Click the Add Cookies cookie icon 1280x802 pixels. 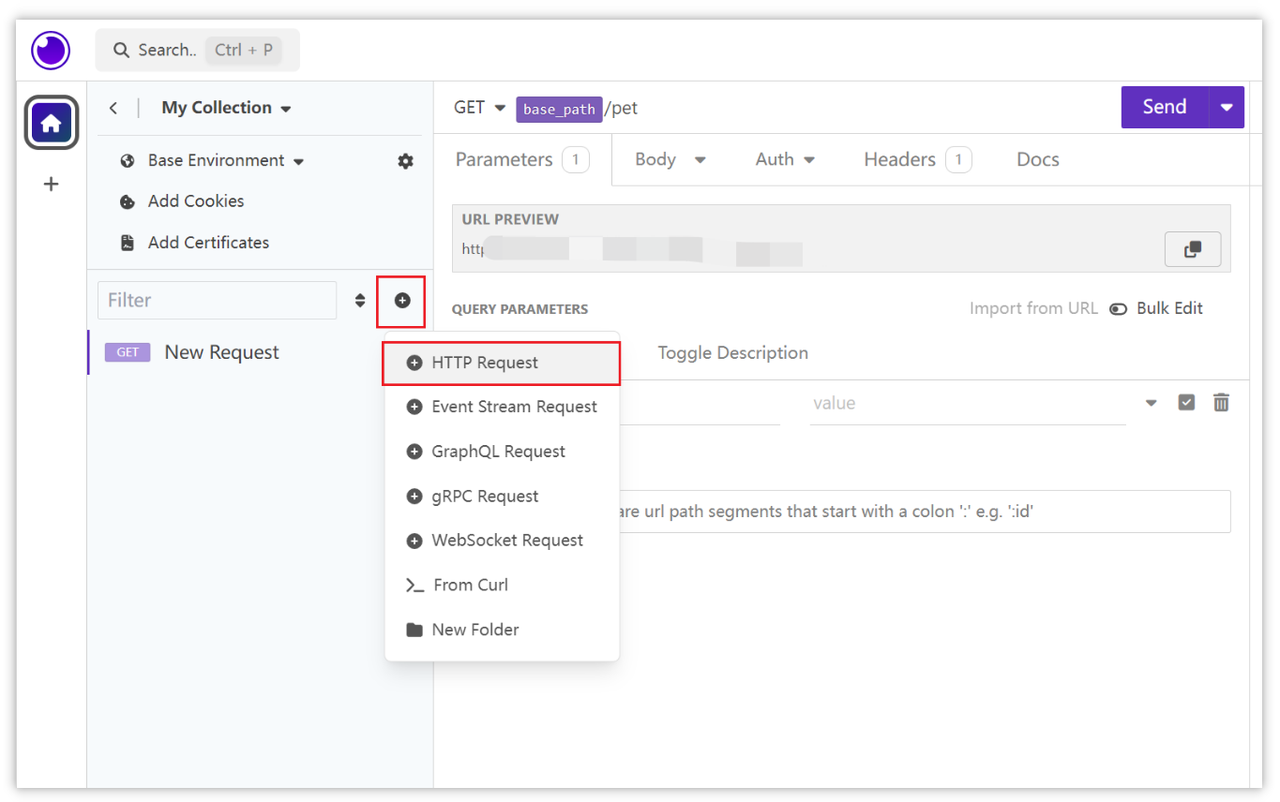pyautogui.click(x=127, y=202)
